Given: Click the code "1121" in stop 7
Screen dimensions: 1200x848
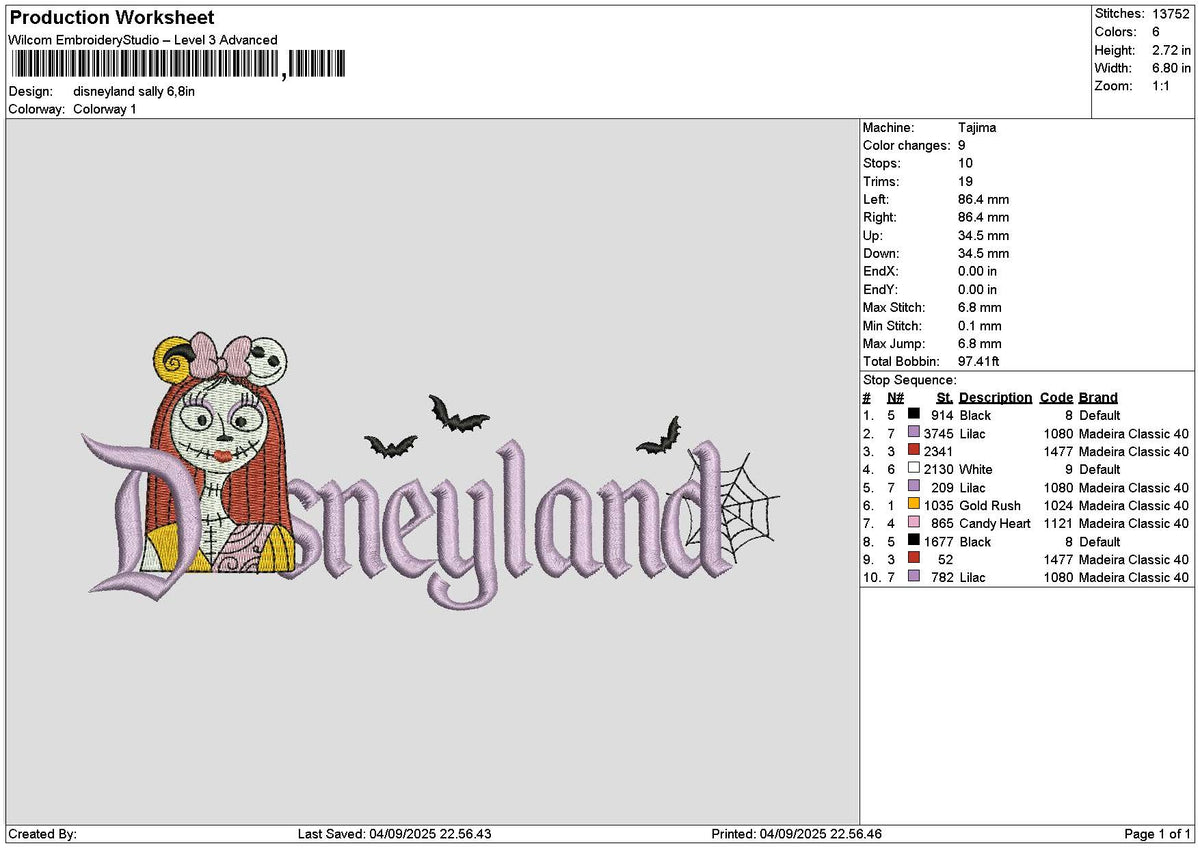Looking at the screenshot, I should point(1058,523).
